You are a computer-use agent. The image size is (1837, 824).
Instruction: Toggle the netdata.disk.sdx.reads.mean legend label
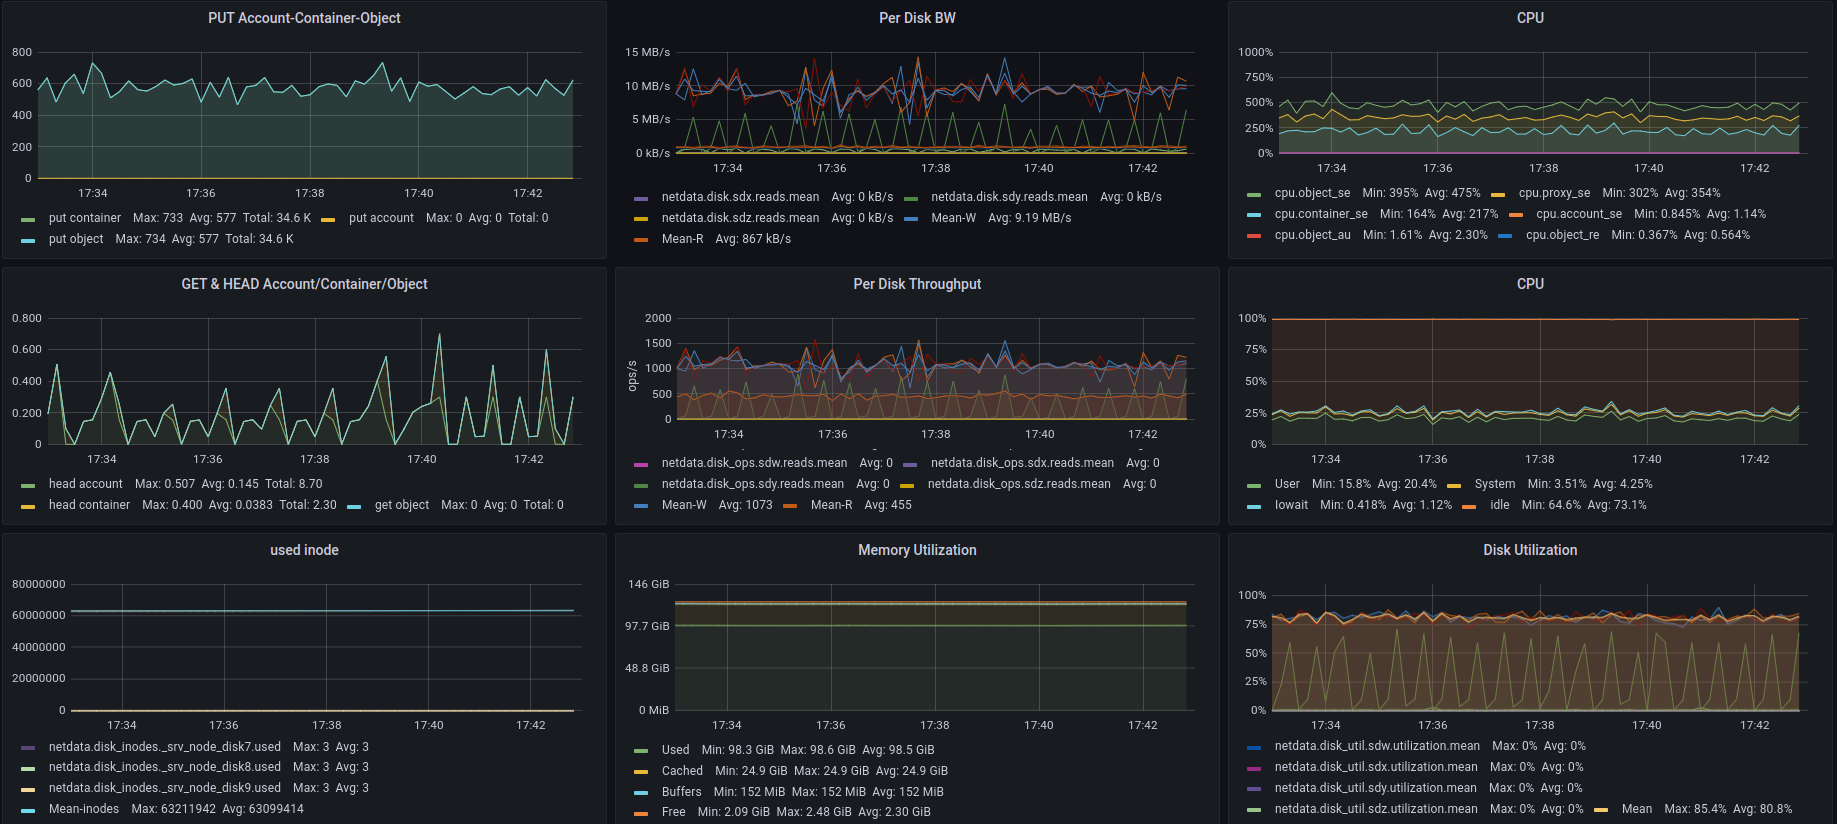click(740, 197)
